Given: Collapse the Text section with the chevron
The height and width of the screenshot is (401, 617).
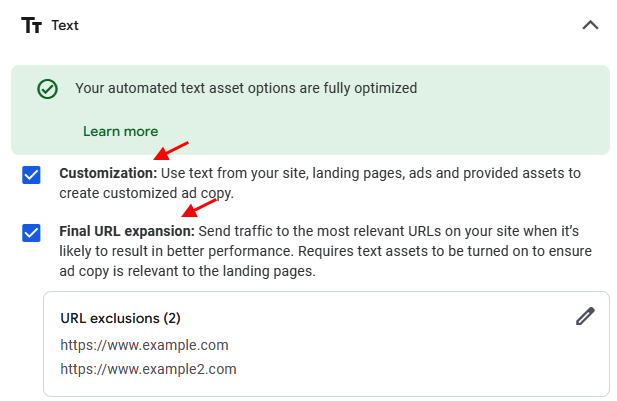Looking at the screenshot, I should coord(590,25).
